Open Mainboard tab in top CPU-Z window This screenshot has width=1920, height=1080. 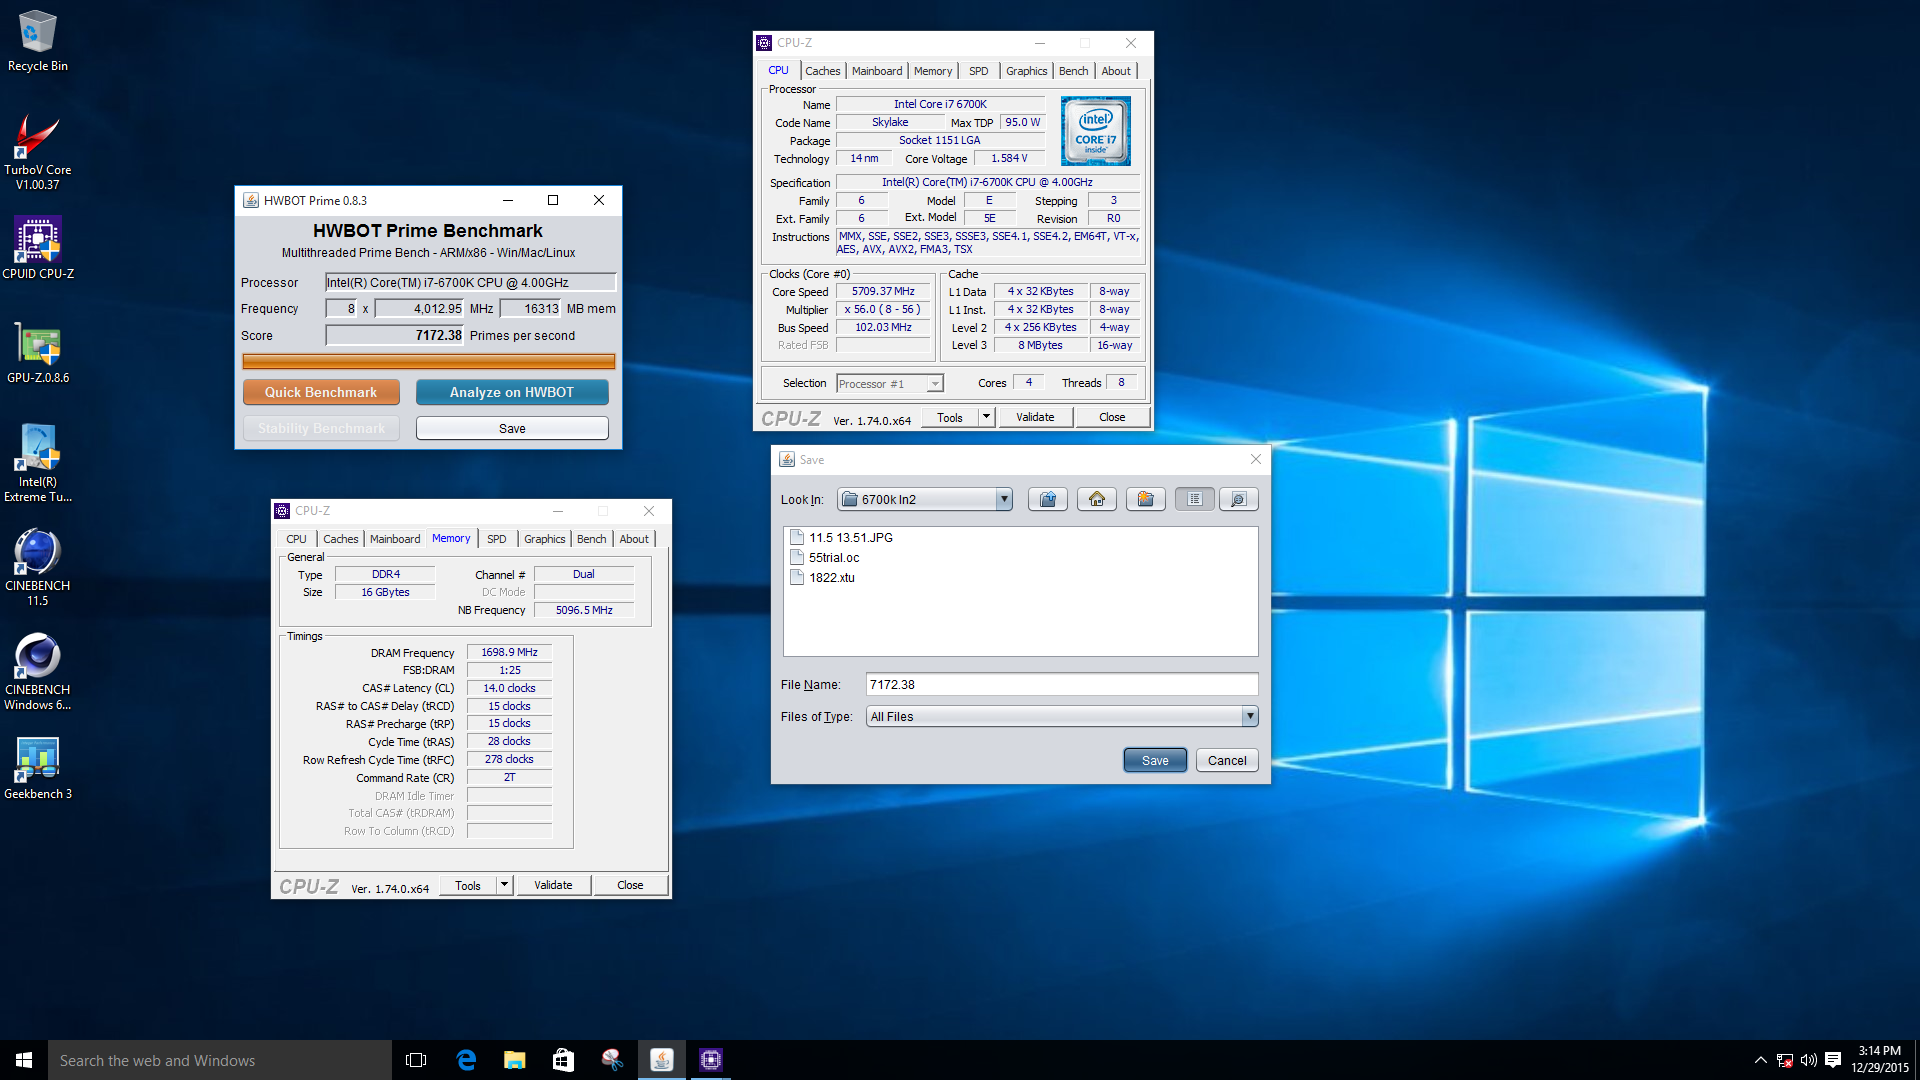tap(877, 71)
